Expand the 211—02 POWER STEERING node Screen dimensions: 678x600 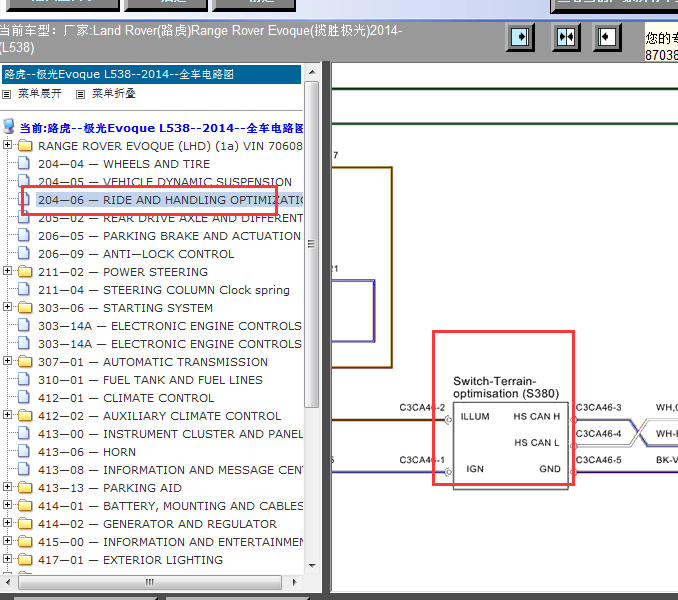pos(7,271)
